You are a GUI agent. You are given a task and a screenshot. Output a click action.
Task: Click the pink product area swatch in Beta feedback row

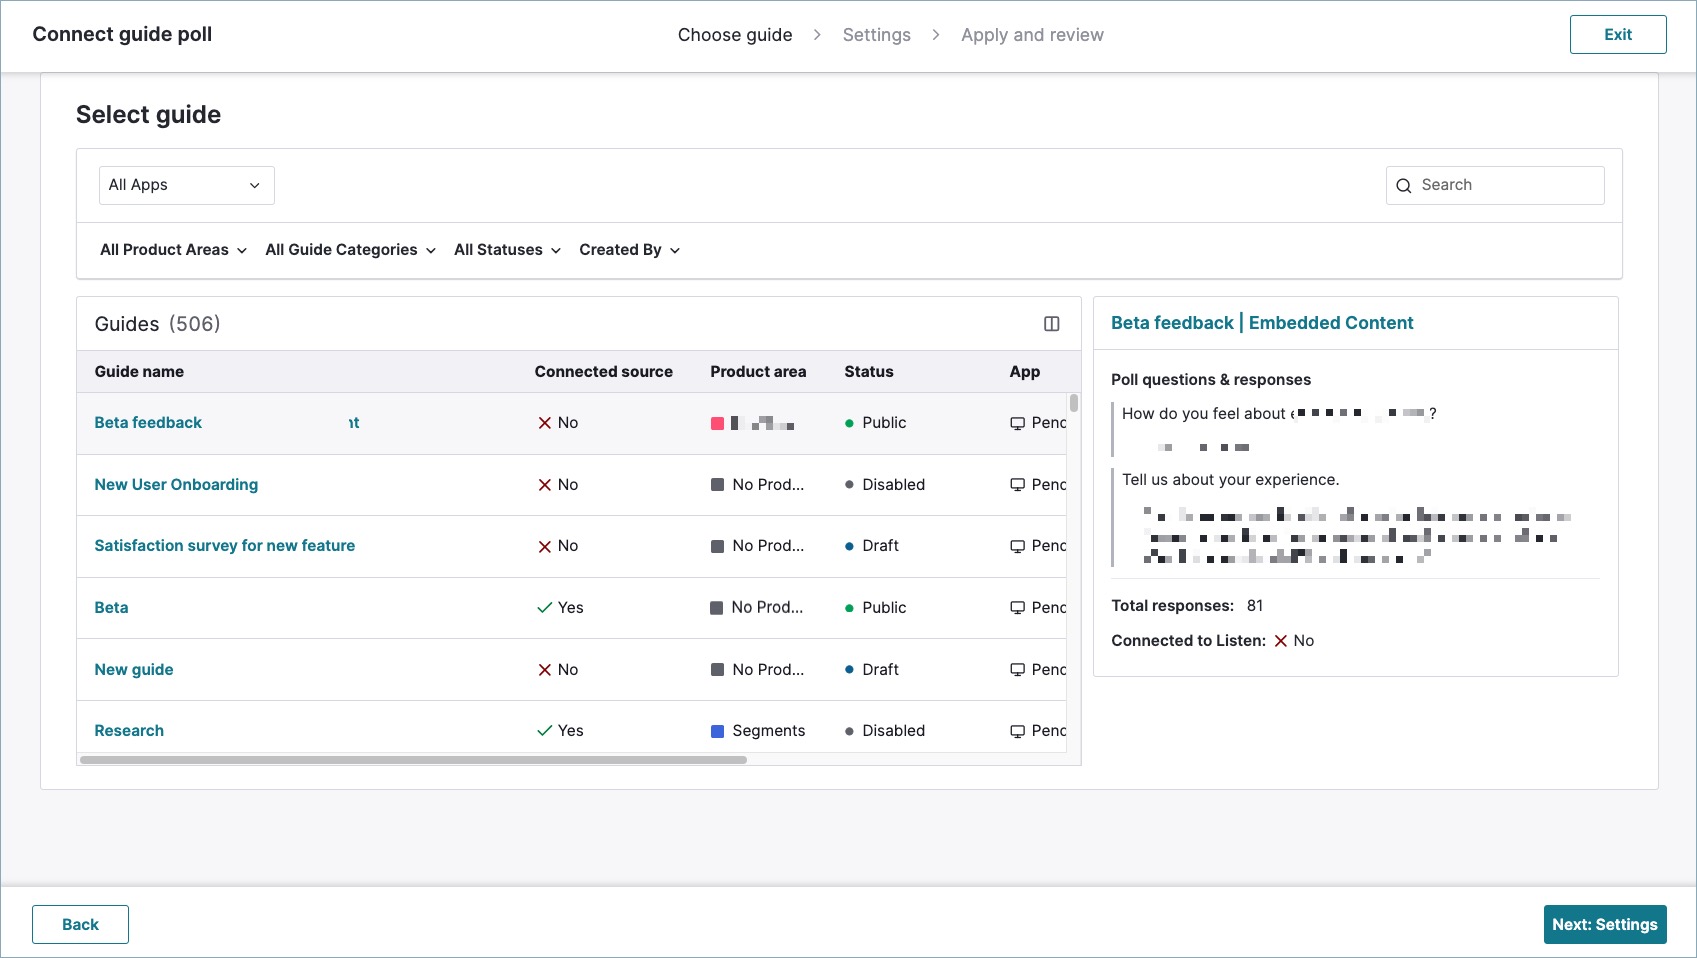pyautogui.click(x=717, y=424)
